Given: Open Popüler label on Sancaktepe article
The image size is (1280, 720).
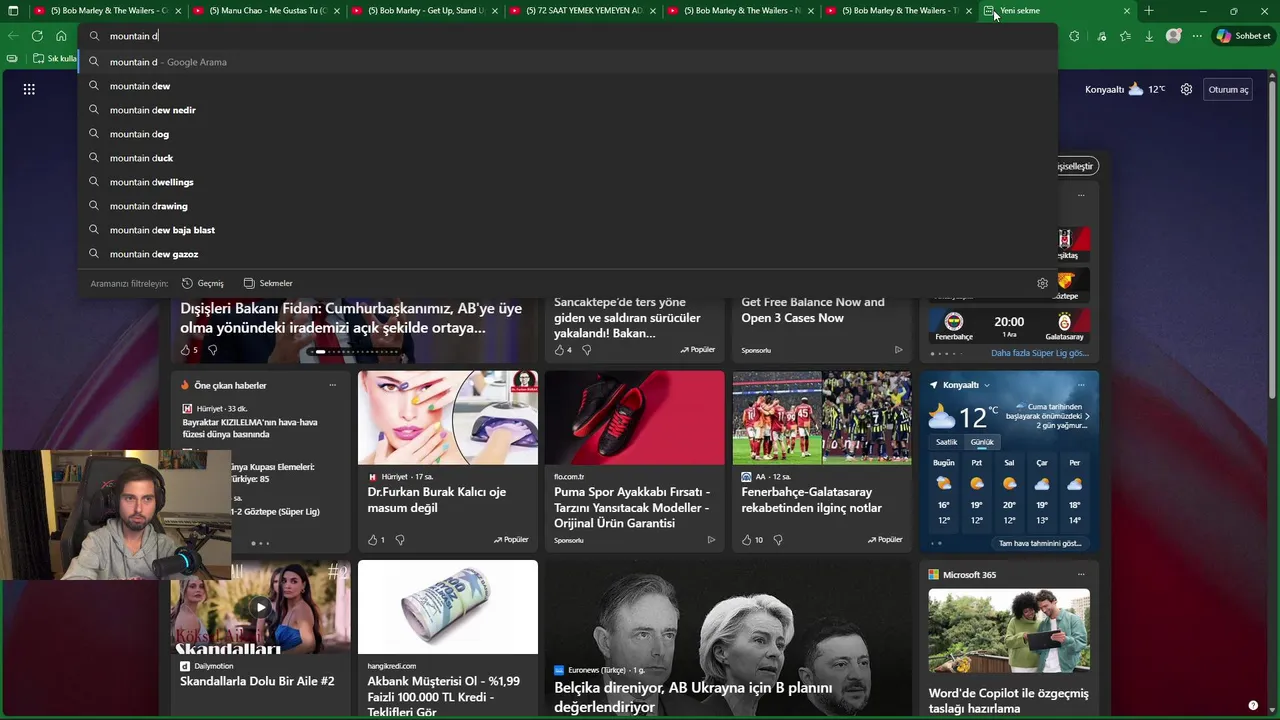Looking at the screenshot, I should tap(698, 350).
